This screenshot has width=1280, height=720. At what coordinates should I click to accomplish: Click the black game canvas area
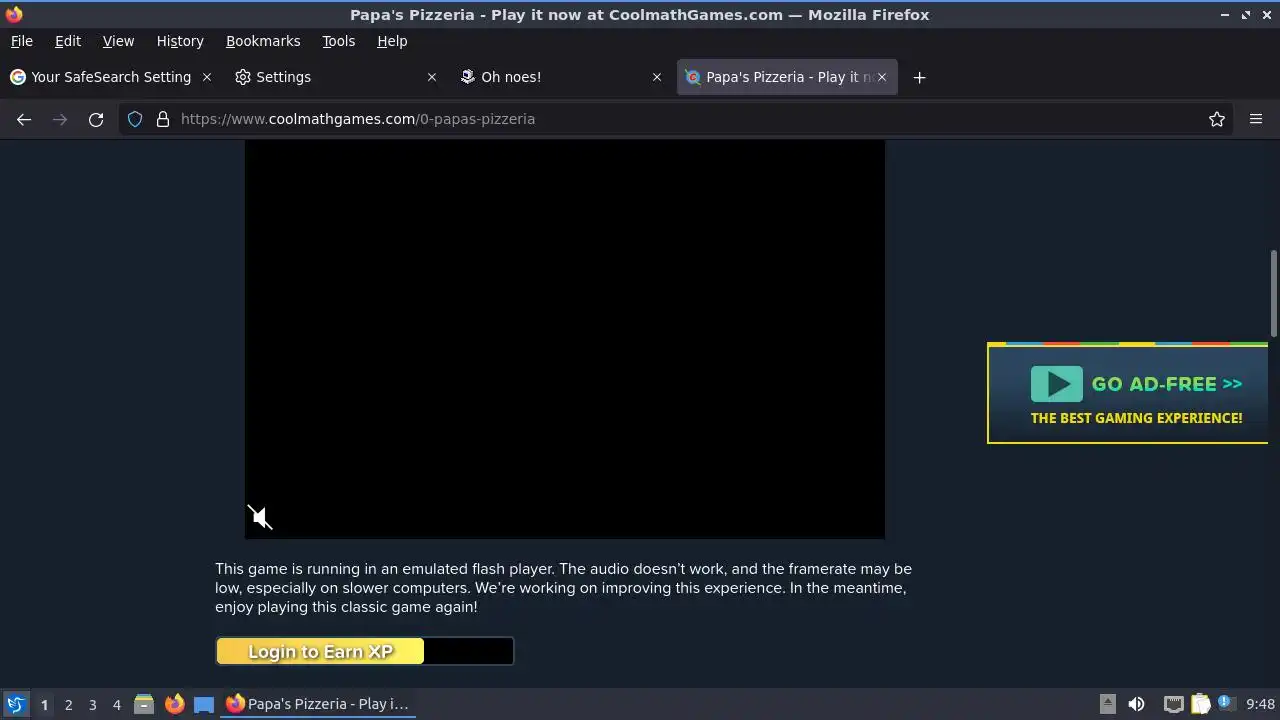pos(565,339)
